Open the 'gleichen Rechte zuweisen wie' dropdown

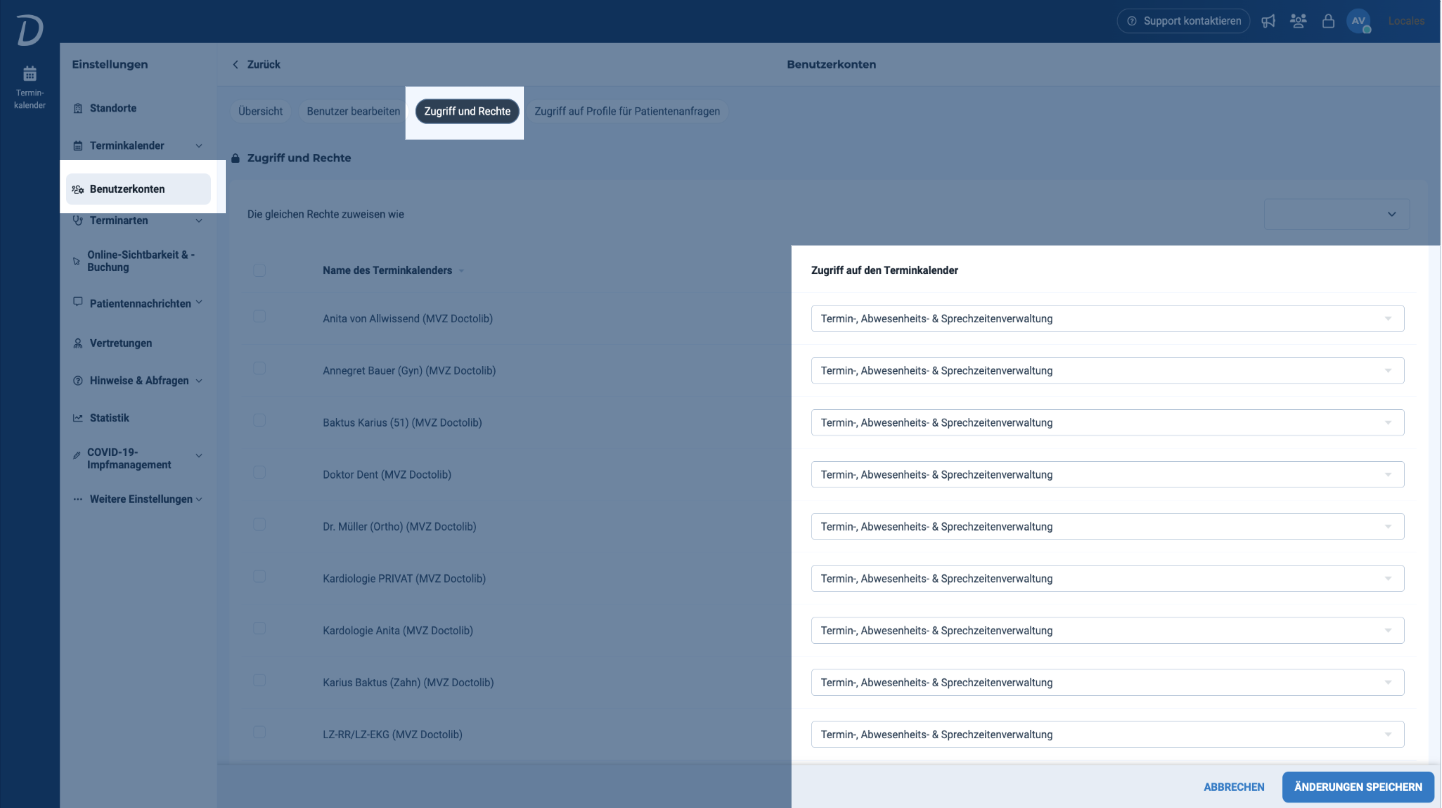[x=1337, y=214]
